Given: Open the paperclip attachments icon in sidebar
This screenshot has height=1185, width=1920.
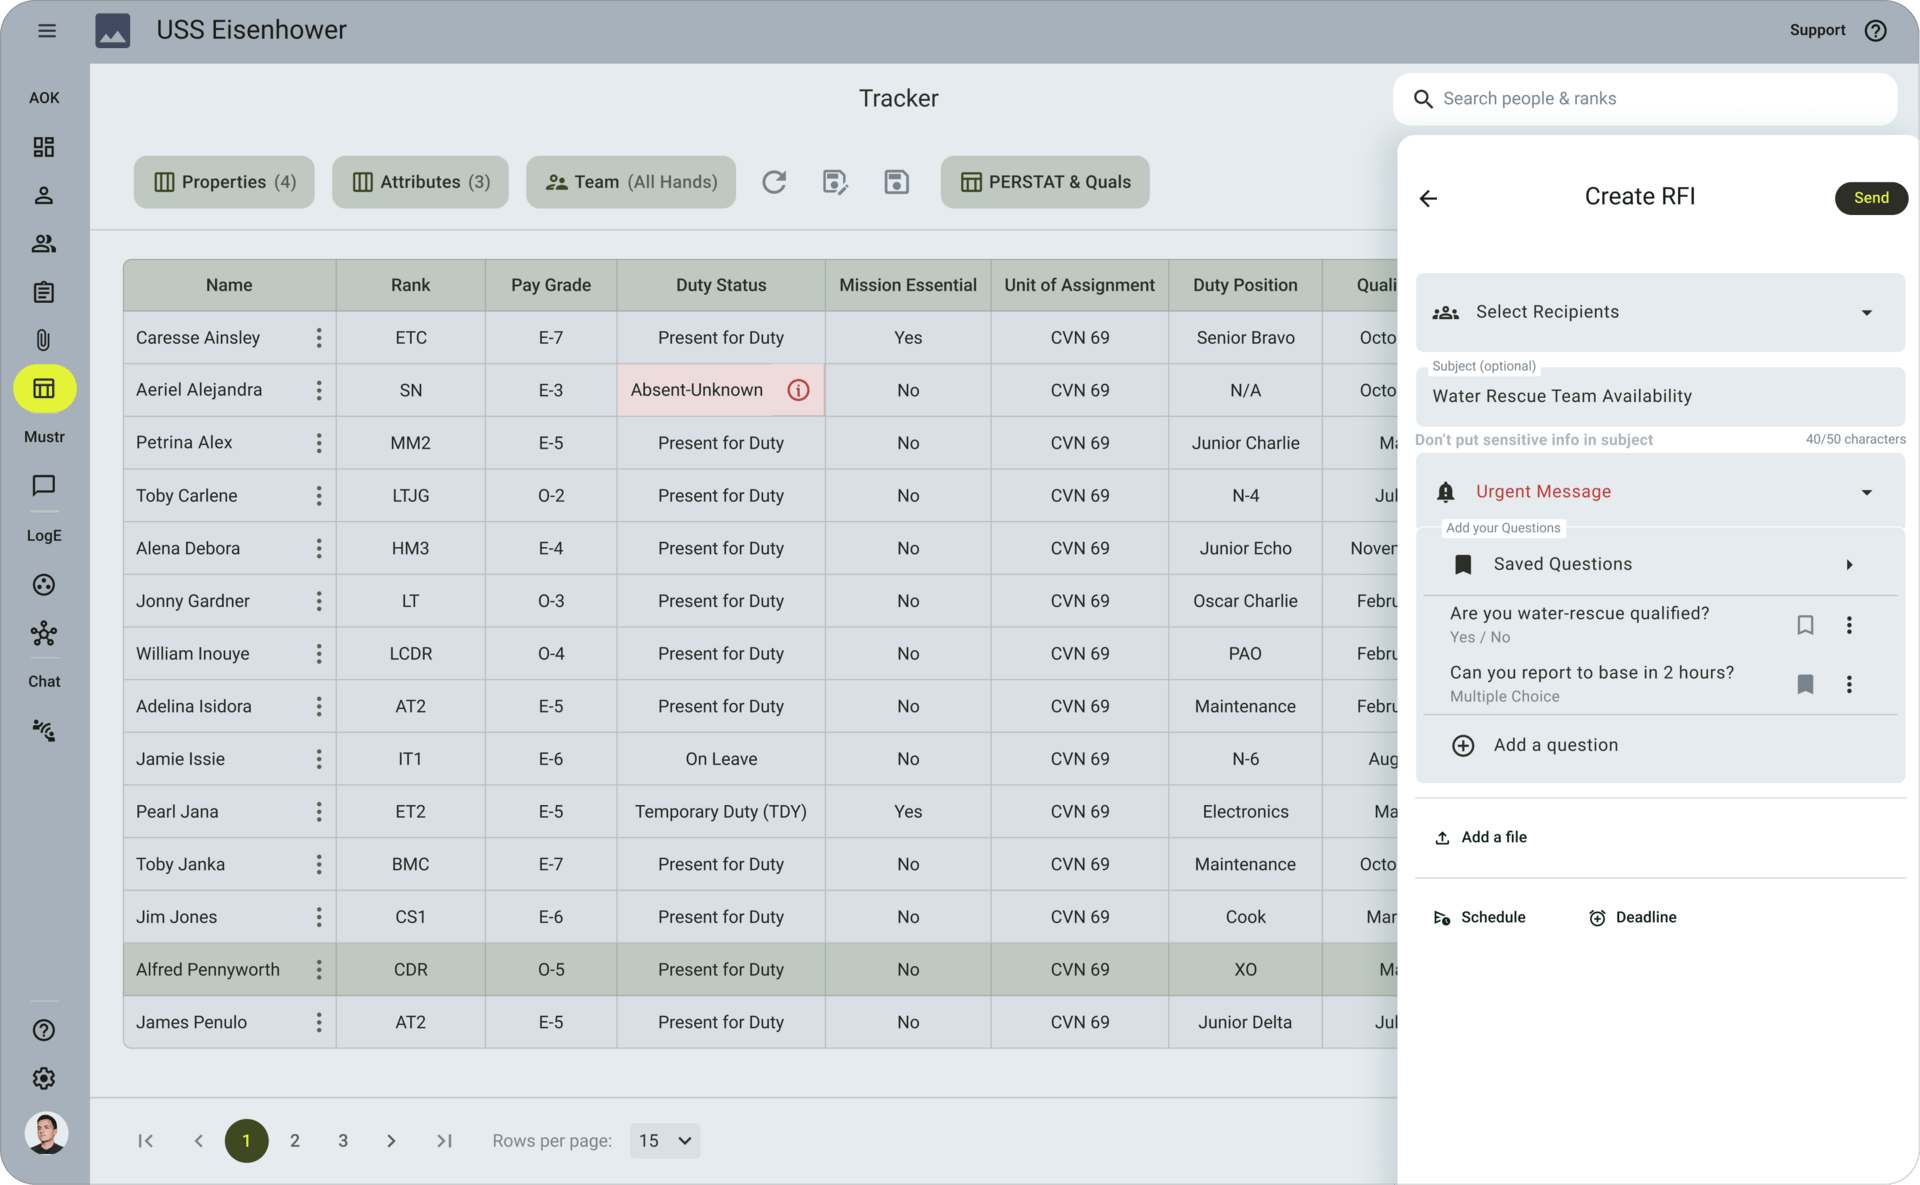Looking at the screenshot, I should [43, 340].
